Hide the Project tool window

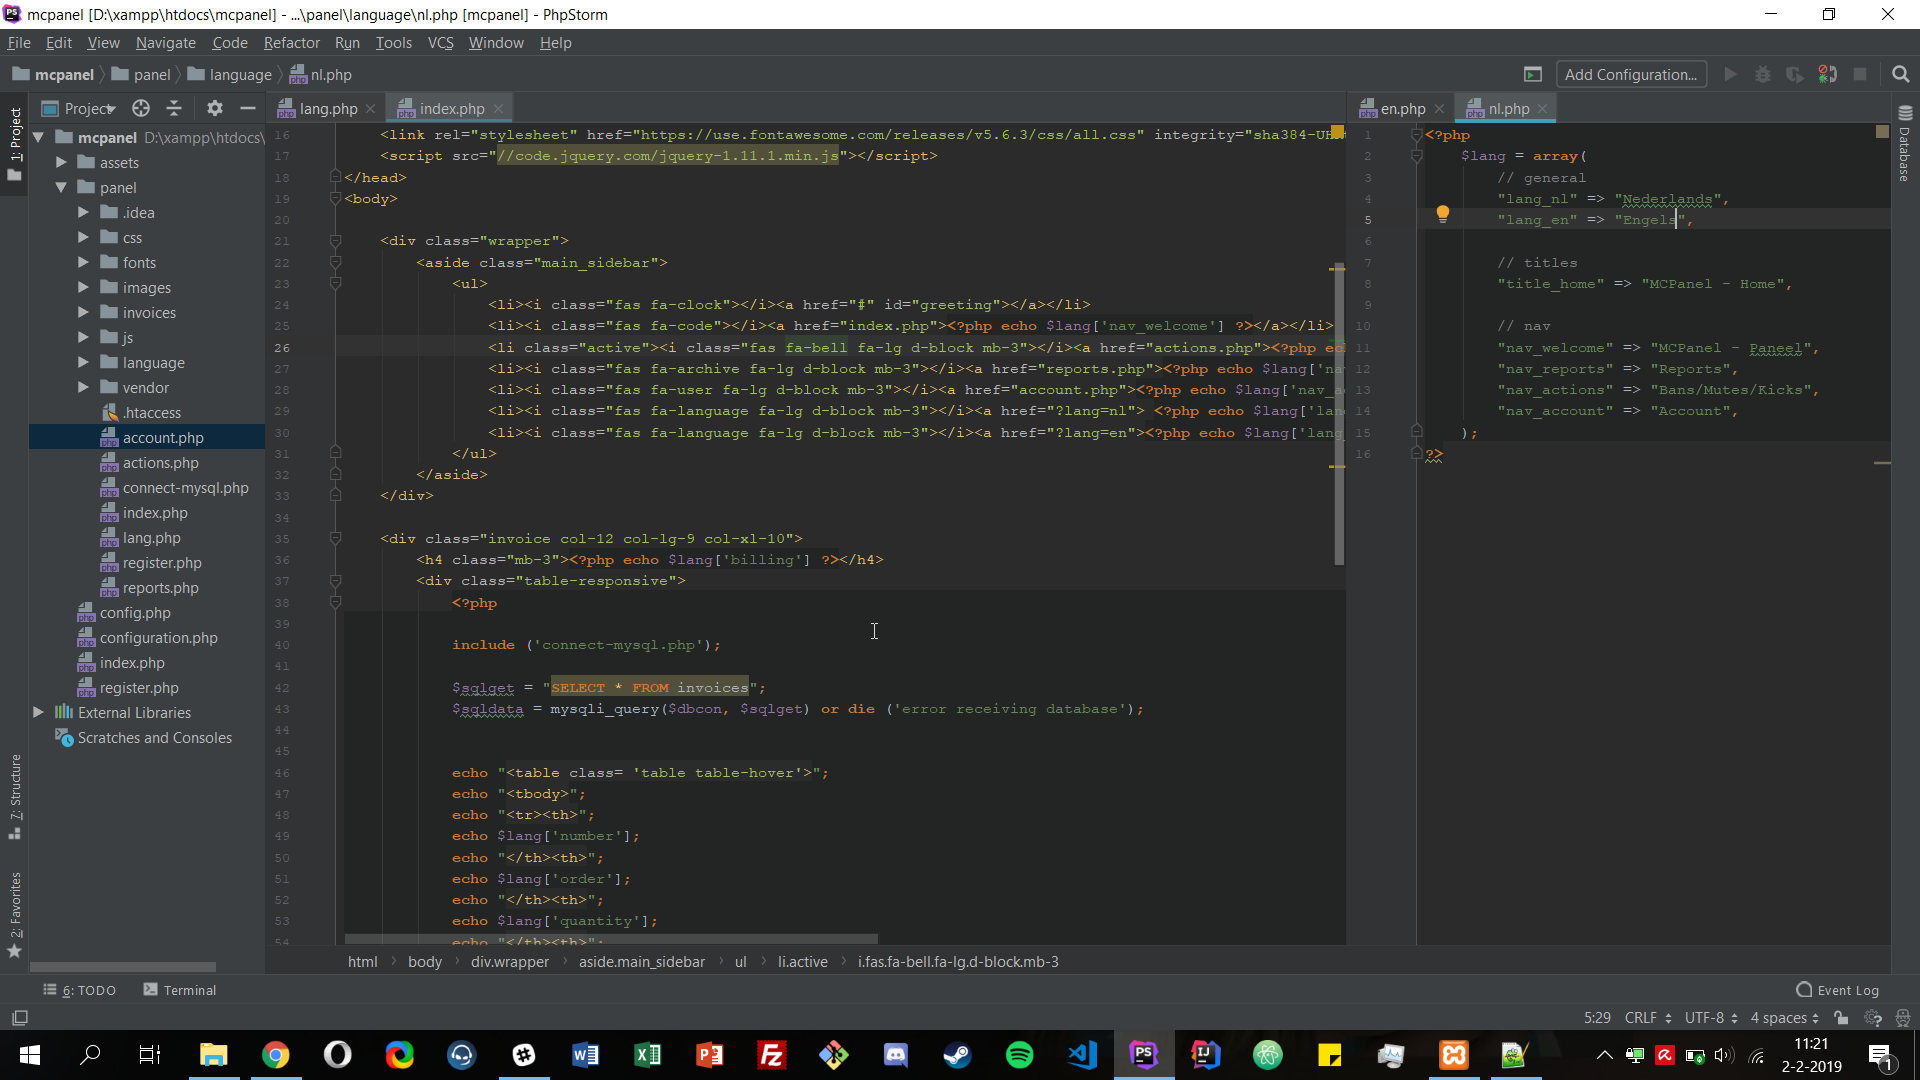pyautogui.click(x=248, y=108)
